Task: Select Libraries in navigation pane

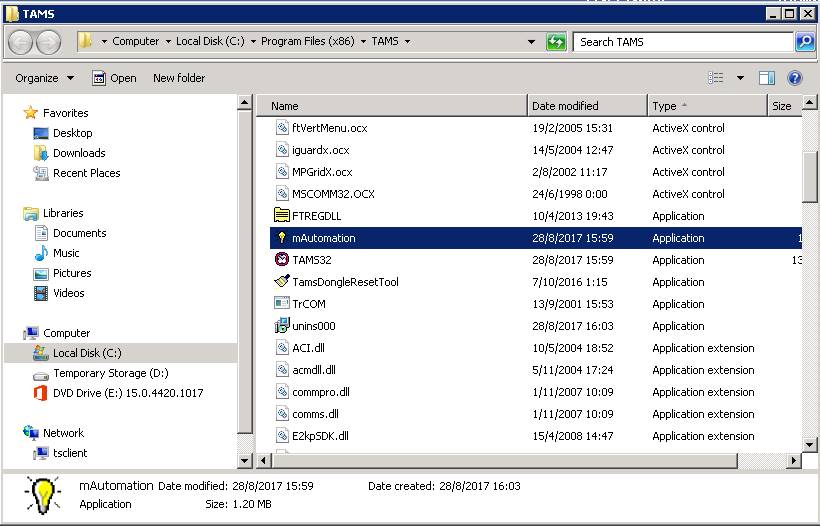Action: 63,213
